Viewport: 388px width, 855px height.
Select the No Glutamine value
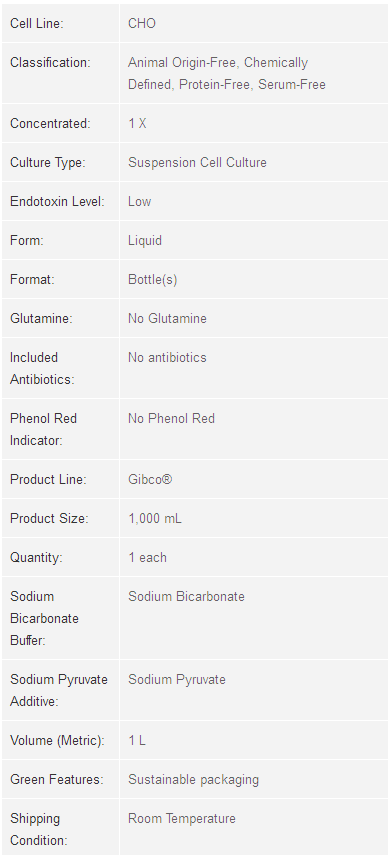[x=167, y=318]
